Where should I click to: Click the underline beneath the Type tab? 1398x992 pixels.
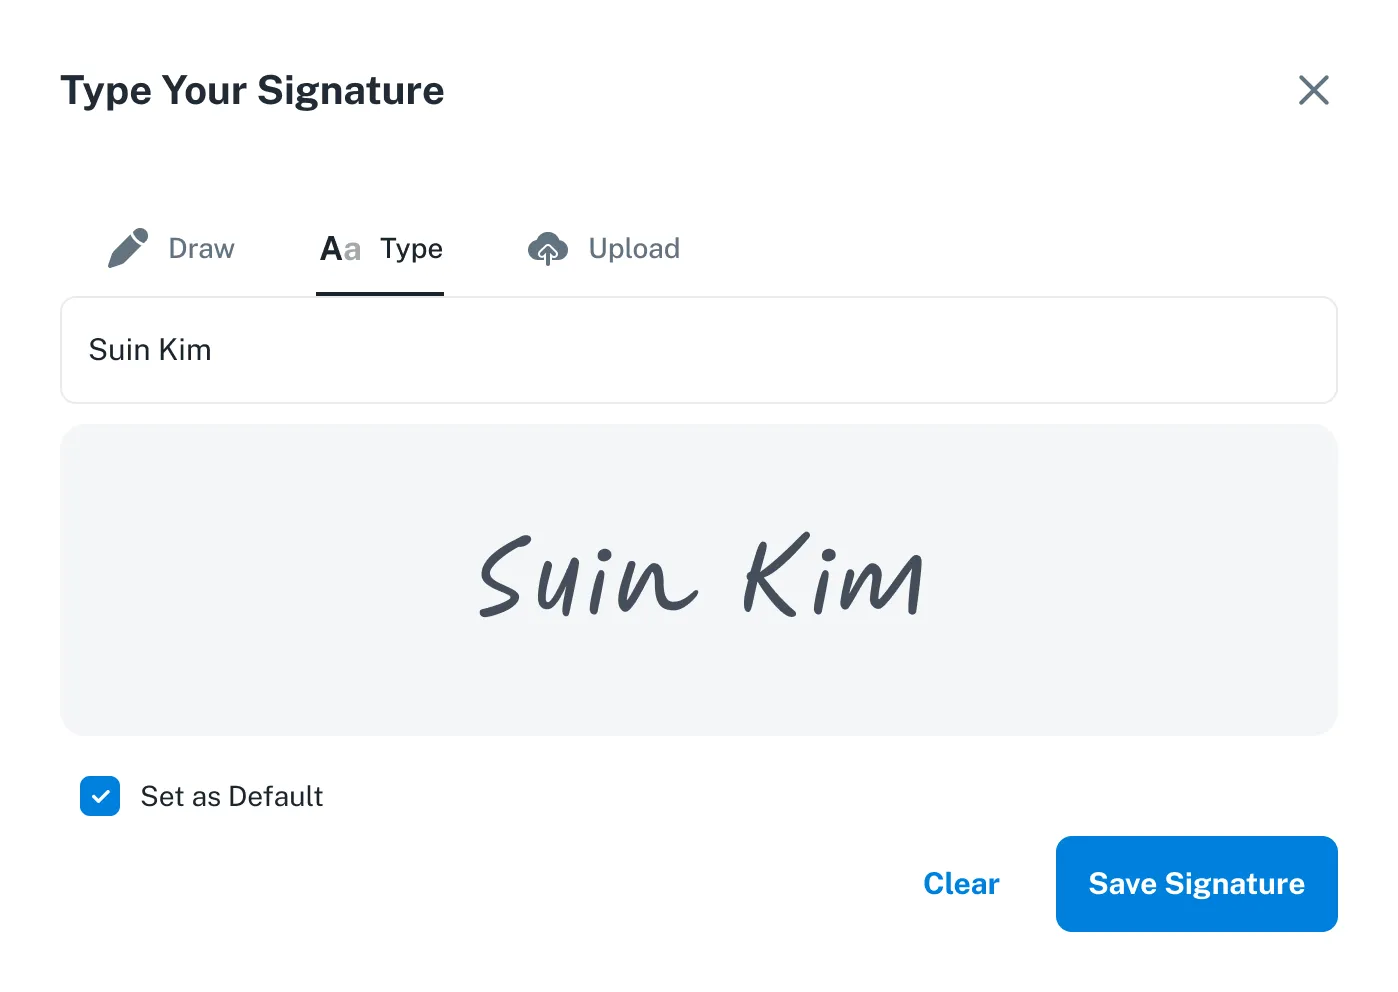(380, 294)
